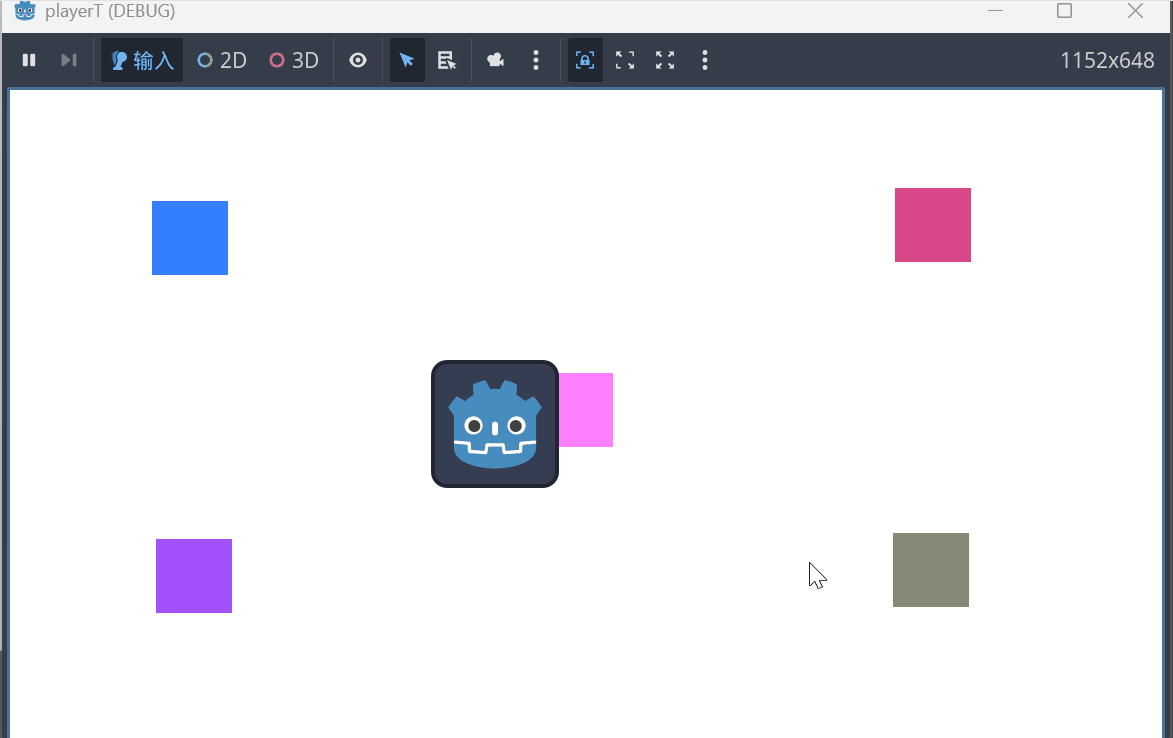Choose the list select tool icon
The height and width of the screenshot is (738, 1173).
pos(447,60)
